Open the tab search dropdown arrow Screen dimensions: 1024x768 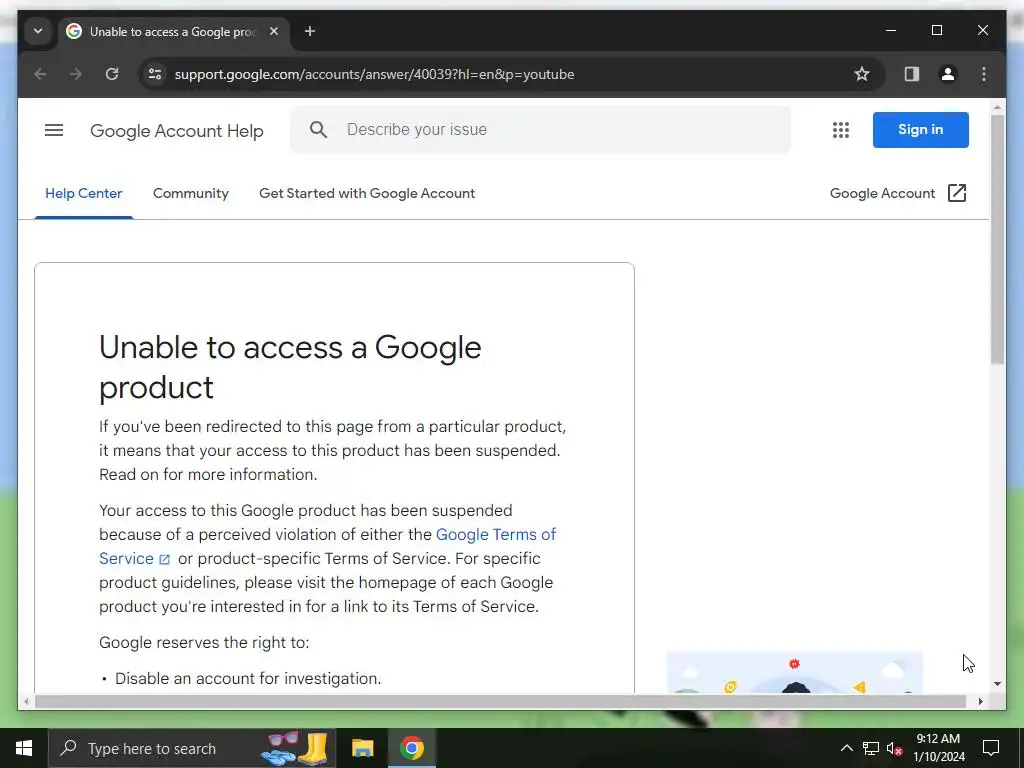[x=38, y=31]
